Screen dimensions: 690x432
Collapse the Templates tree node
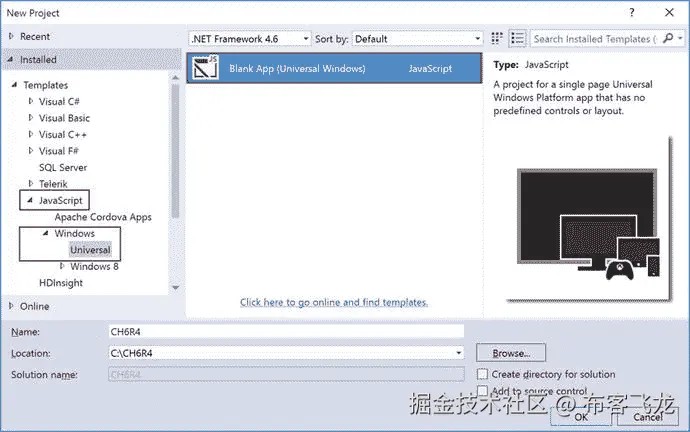coord(15,84)
